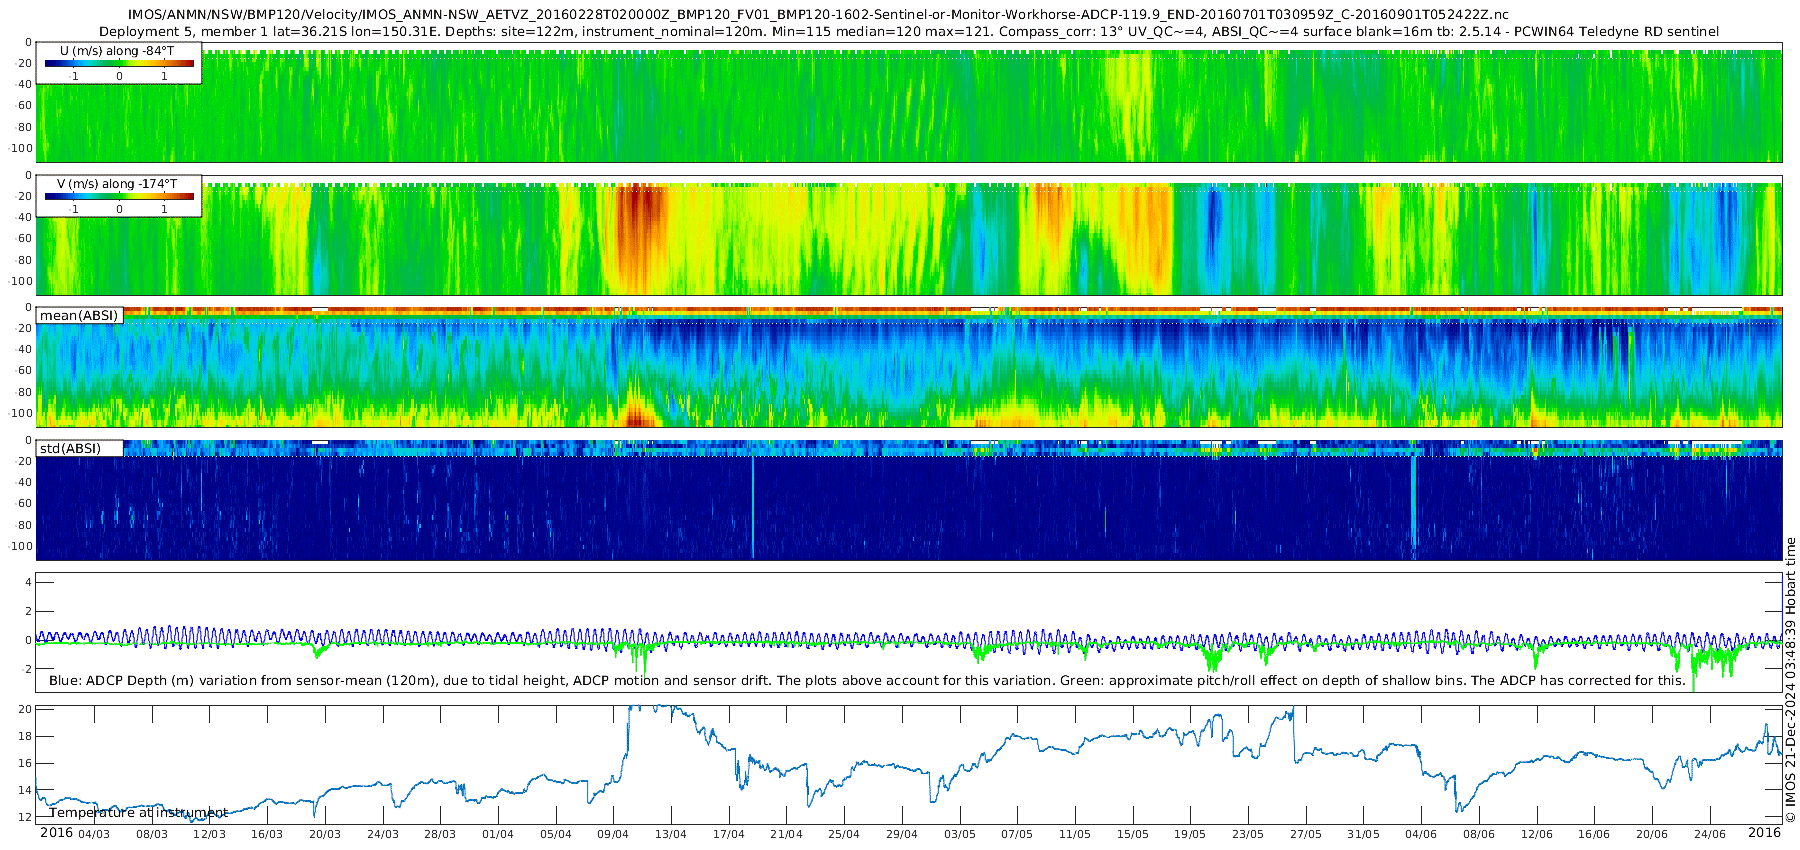Click the 'U (m/s) along -84°T' legend title
1800x850 pixels.
point(117,51)
